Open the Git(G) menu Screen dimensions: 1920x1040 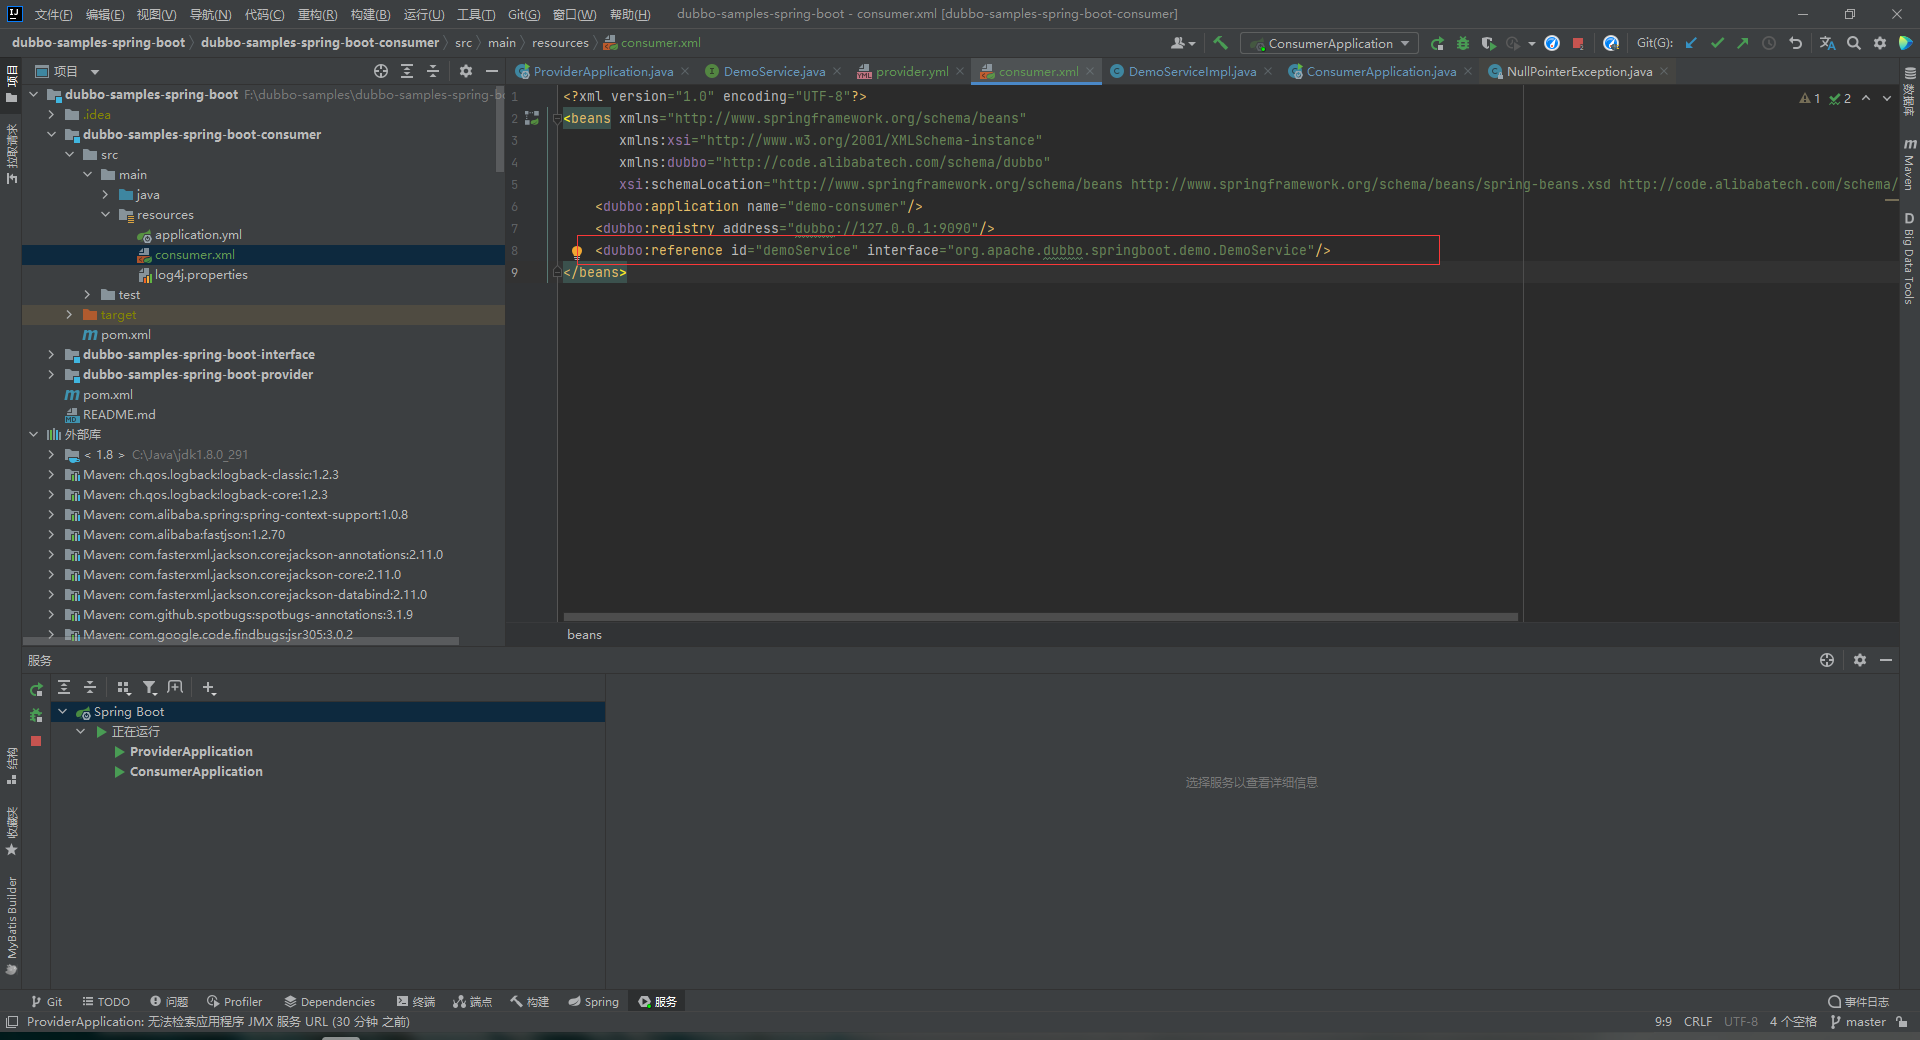tap(523, 14)
